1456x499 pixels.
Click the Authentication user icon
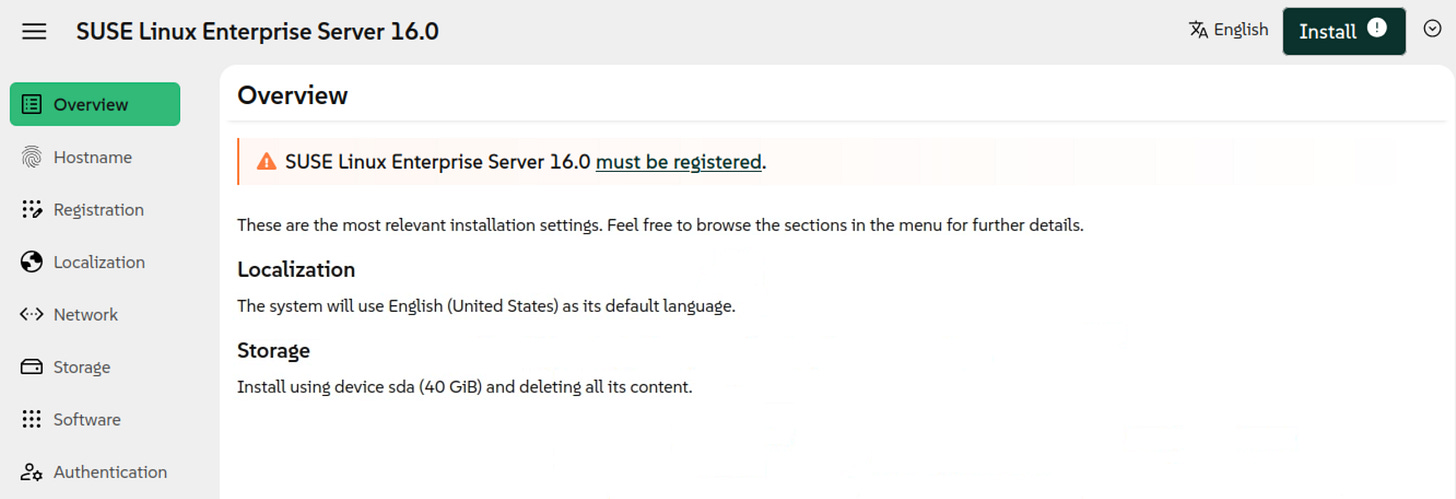click(x=32, y=472)
